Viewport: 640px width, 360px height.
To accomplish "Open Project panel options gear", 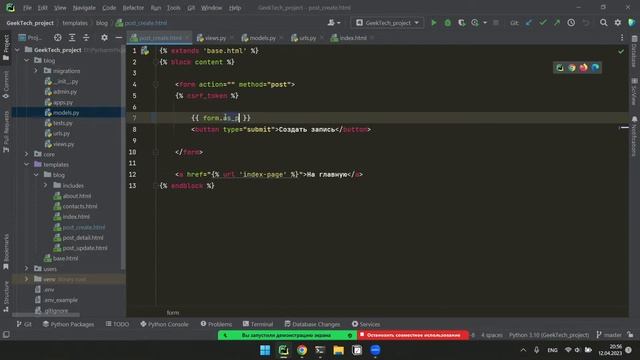I will (104, 38).
